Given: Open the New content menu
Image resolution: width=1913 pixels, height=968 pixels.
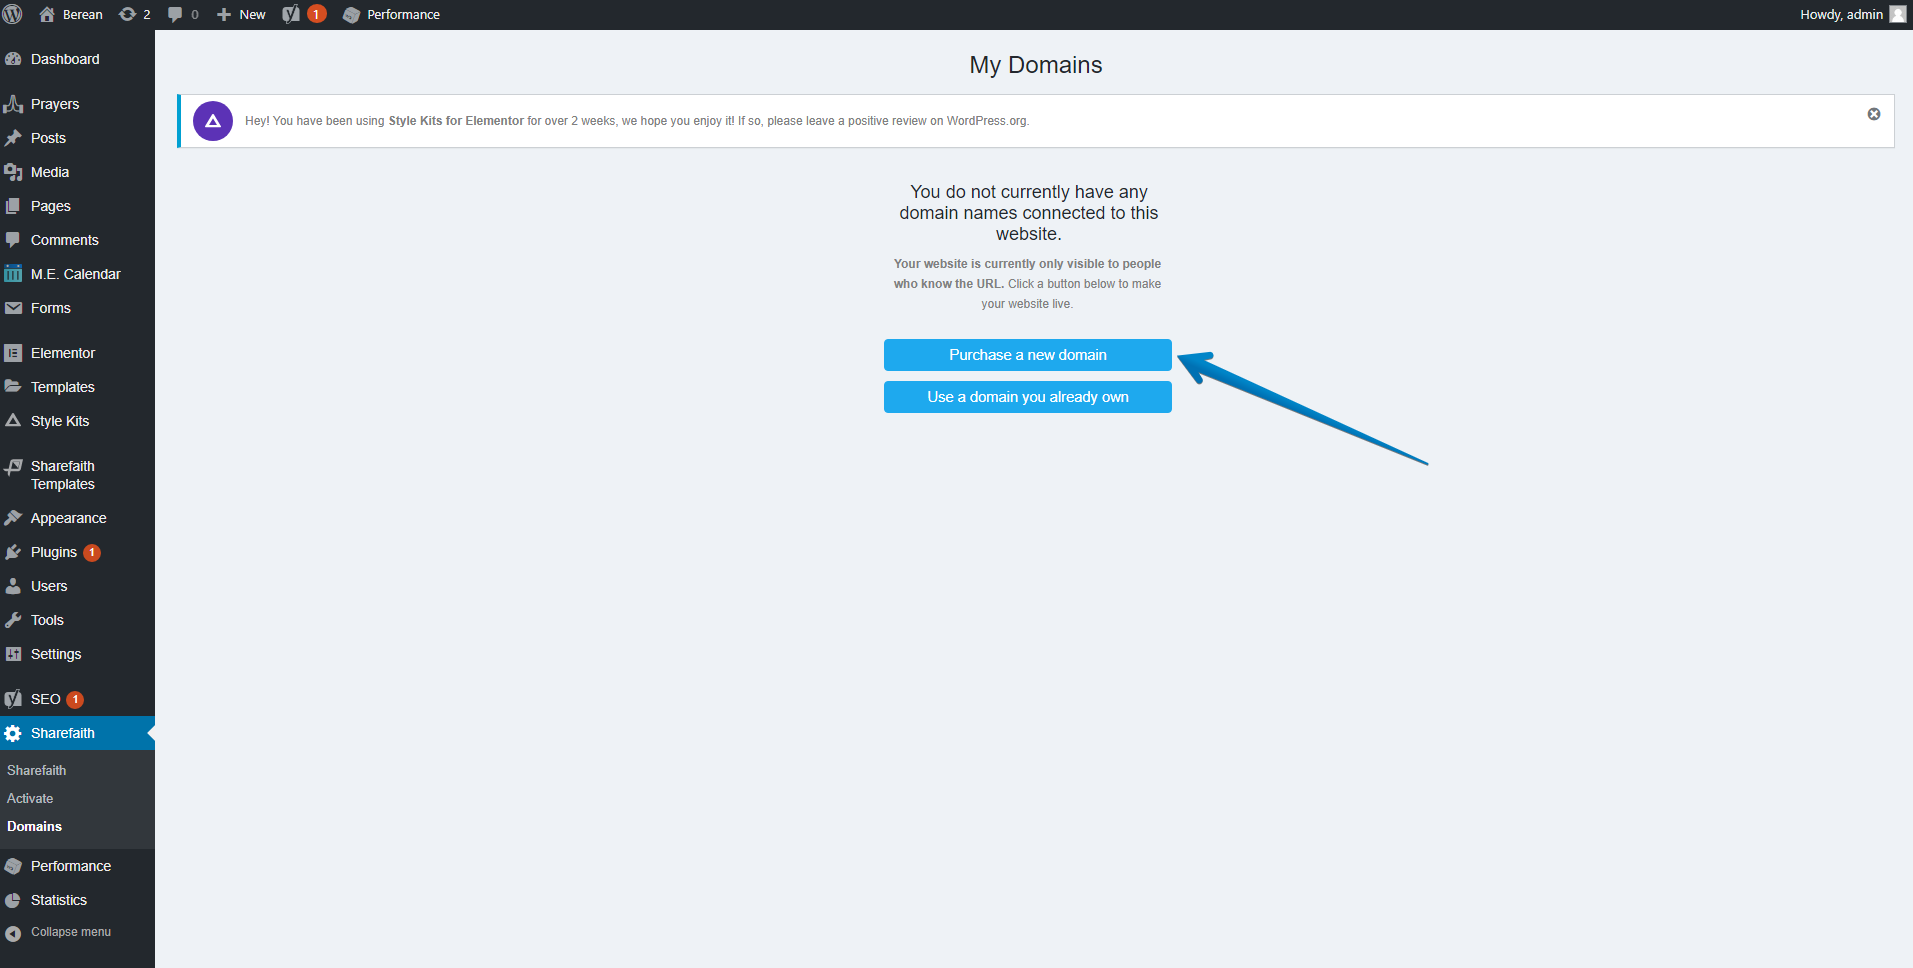Looking at the screenshot, I should 241,14.
